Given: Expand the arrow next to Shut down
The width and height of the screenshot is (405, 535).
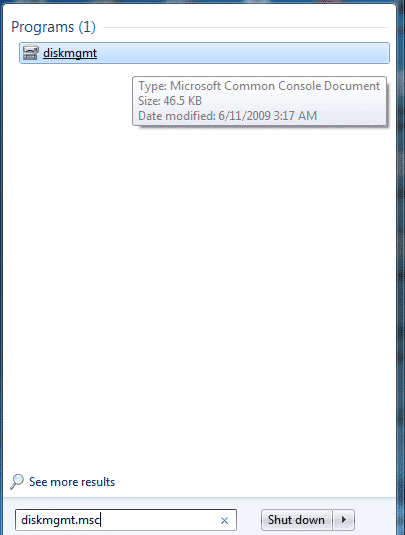Looking at the screenshot, I should (x=344, y=520).
